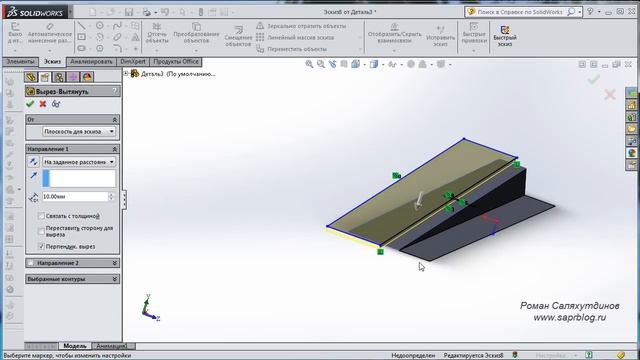Select the Circle sketch tool
Screen dimensions: 640x360
100,26
